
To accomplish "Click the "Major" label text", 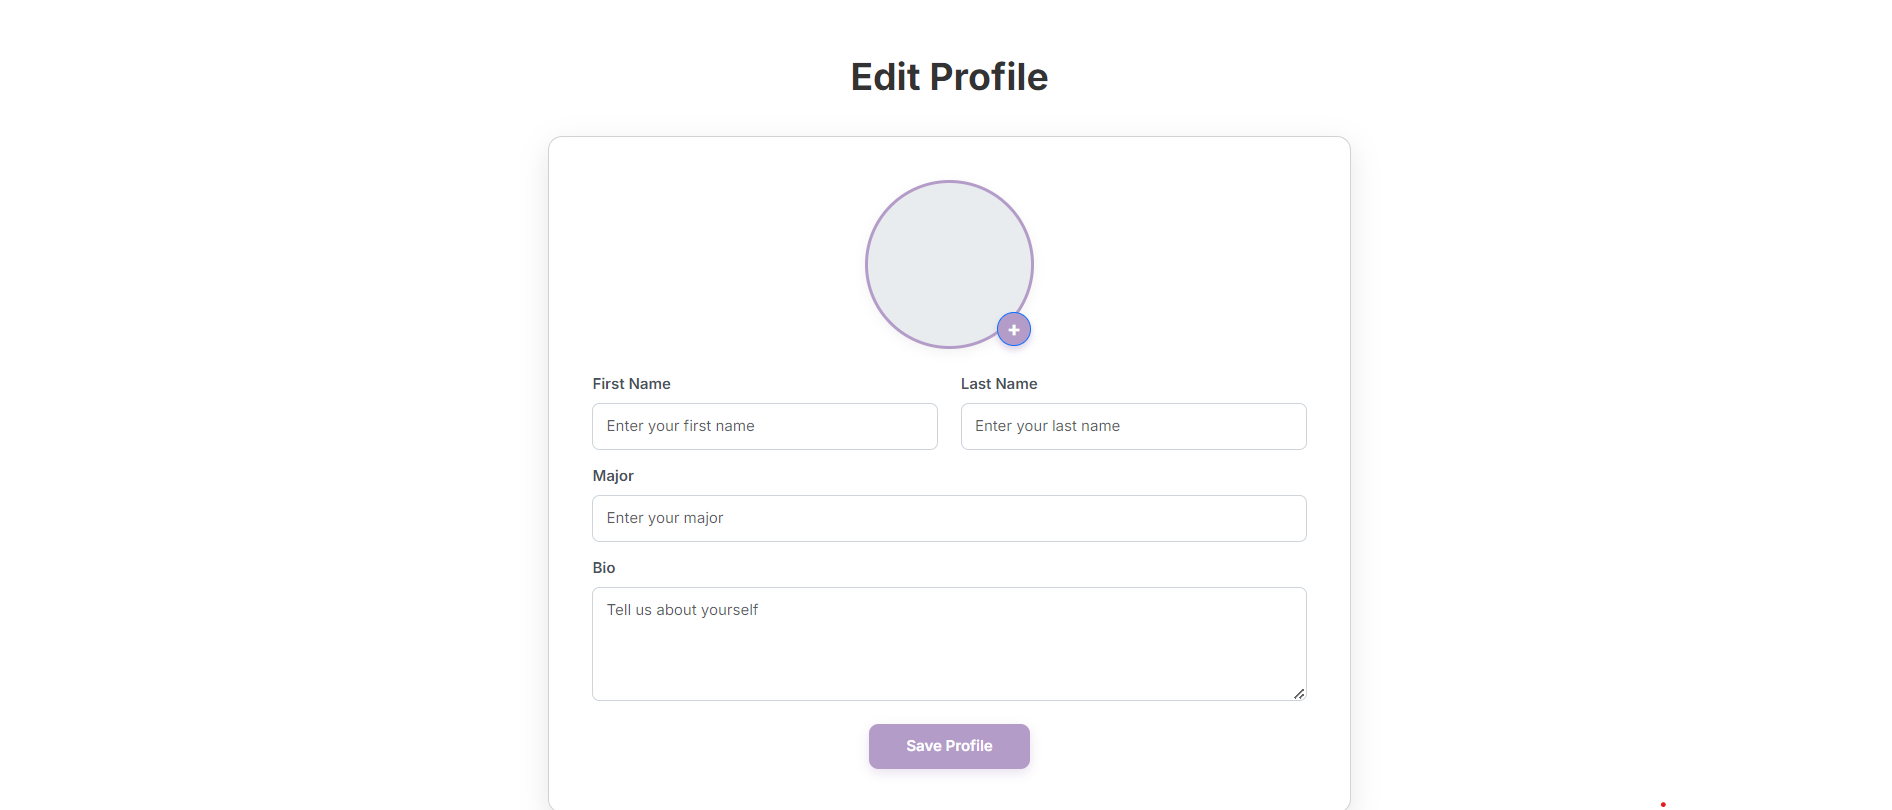I will coord(613,476).
